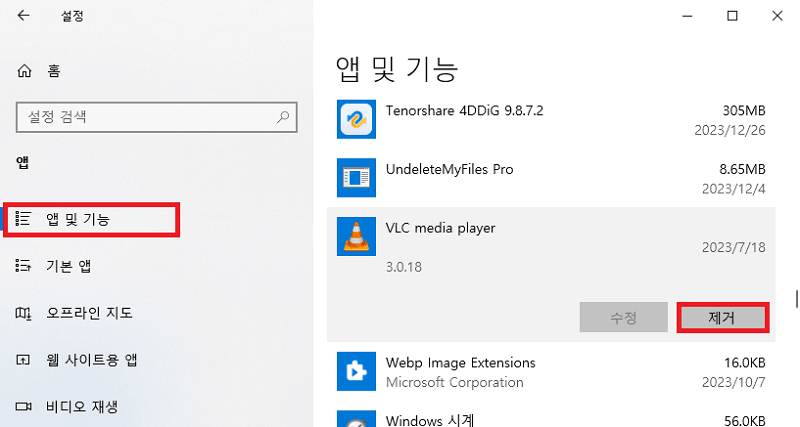Click the 설정 window title
The height and width of the screenshot is (427, 800).
(x=72, y=16)
